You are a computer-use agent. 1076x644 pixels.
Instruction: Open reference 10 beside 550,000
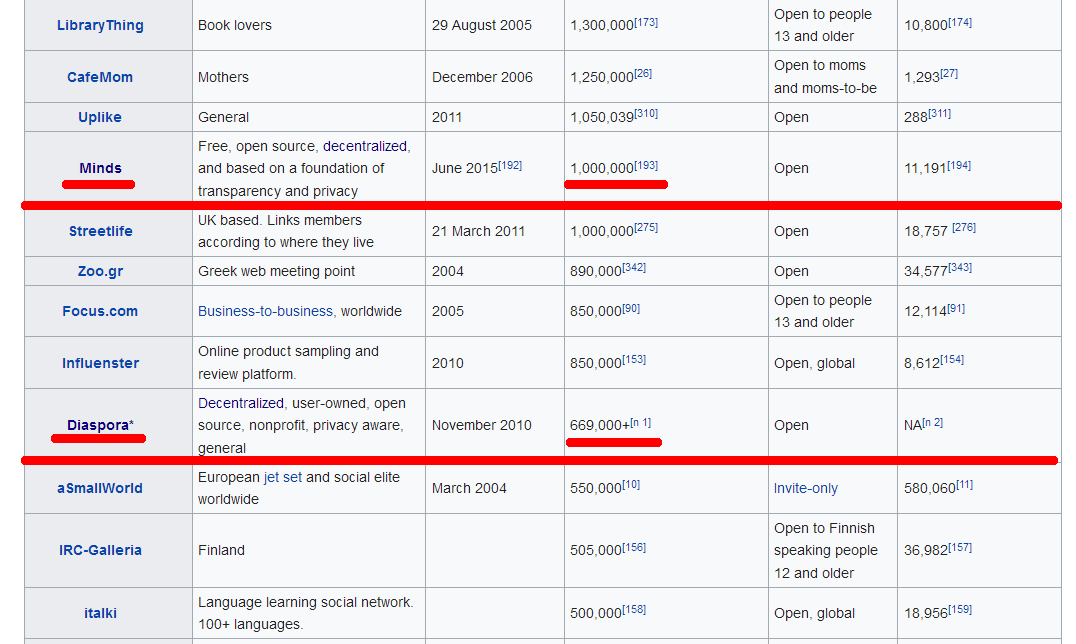pos(631,485)
